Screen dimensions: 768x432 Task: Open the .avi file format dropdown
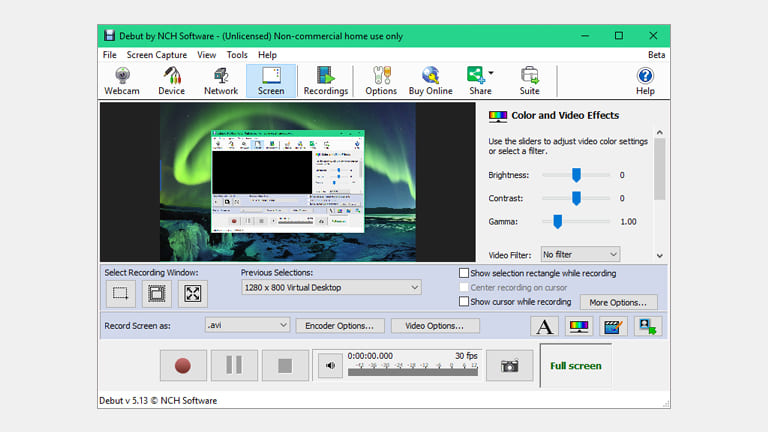coord(247,325)
